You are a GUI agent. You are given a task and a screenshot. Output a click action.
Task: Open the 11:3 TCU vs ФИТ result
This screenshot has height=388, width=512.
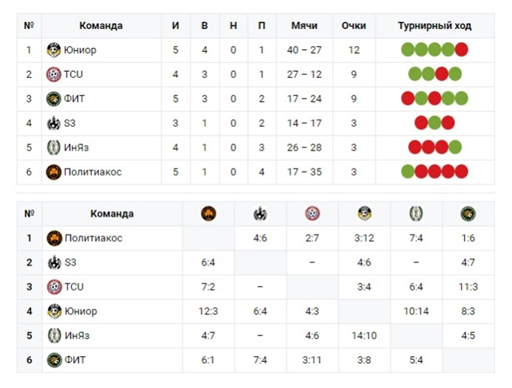click(x=468, y=287)
